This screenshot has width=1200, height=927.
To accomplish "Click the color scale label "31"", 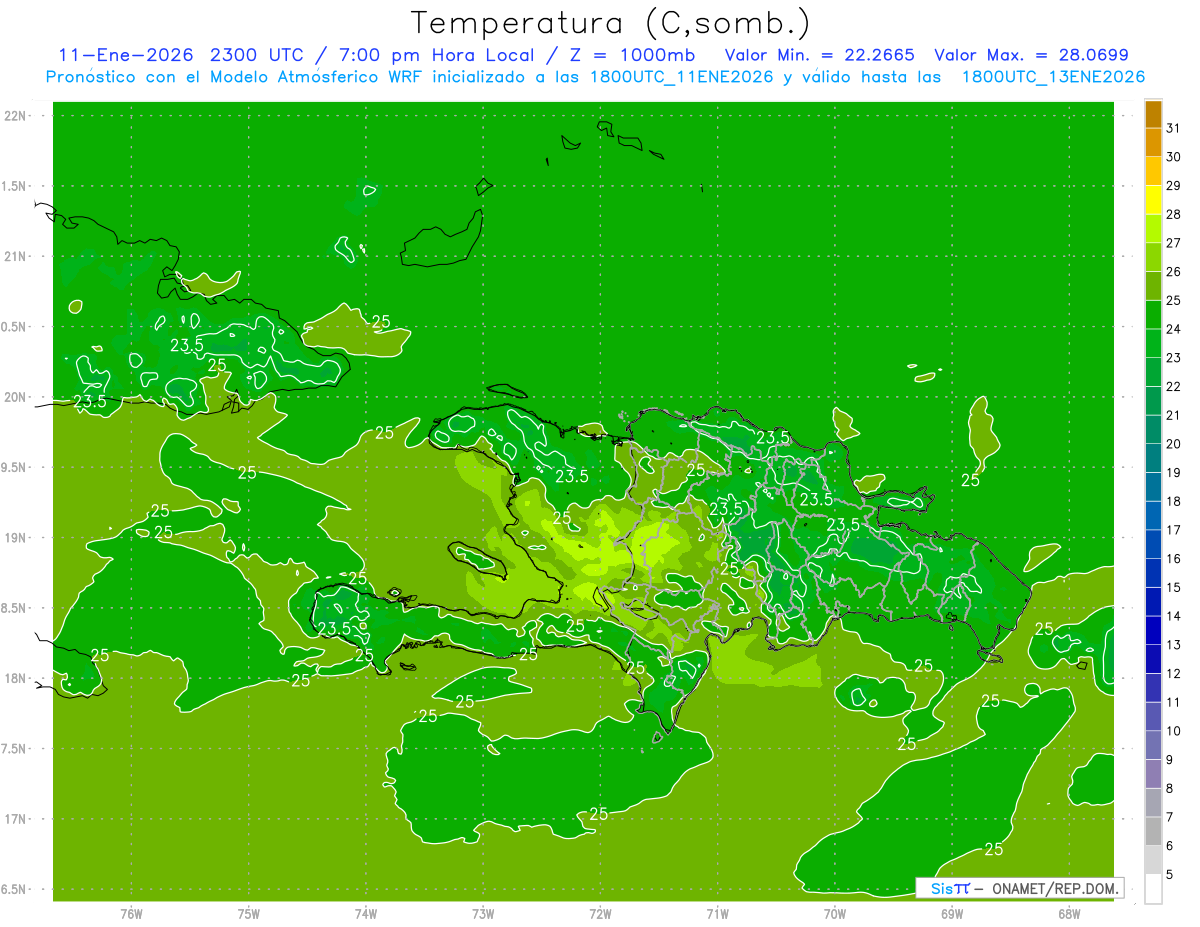I will point(1173,128).
